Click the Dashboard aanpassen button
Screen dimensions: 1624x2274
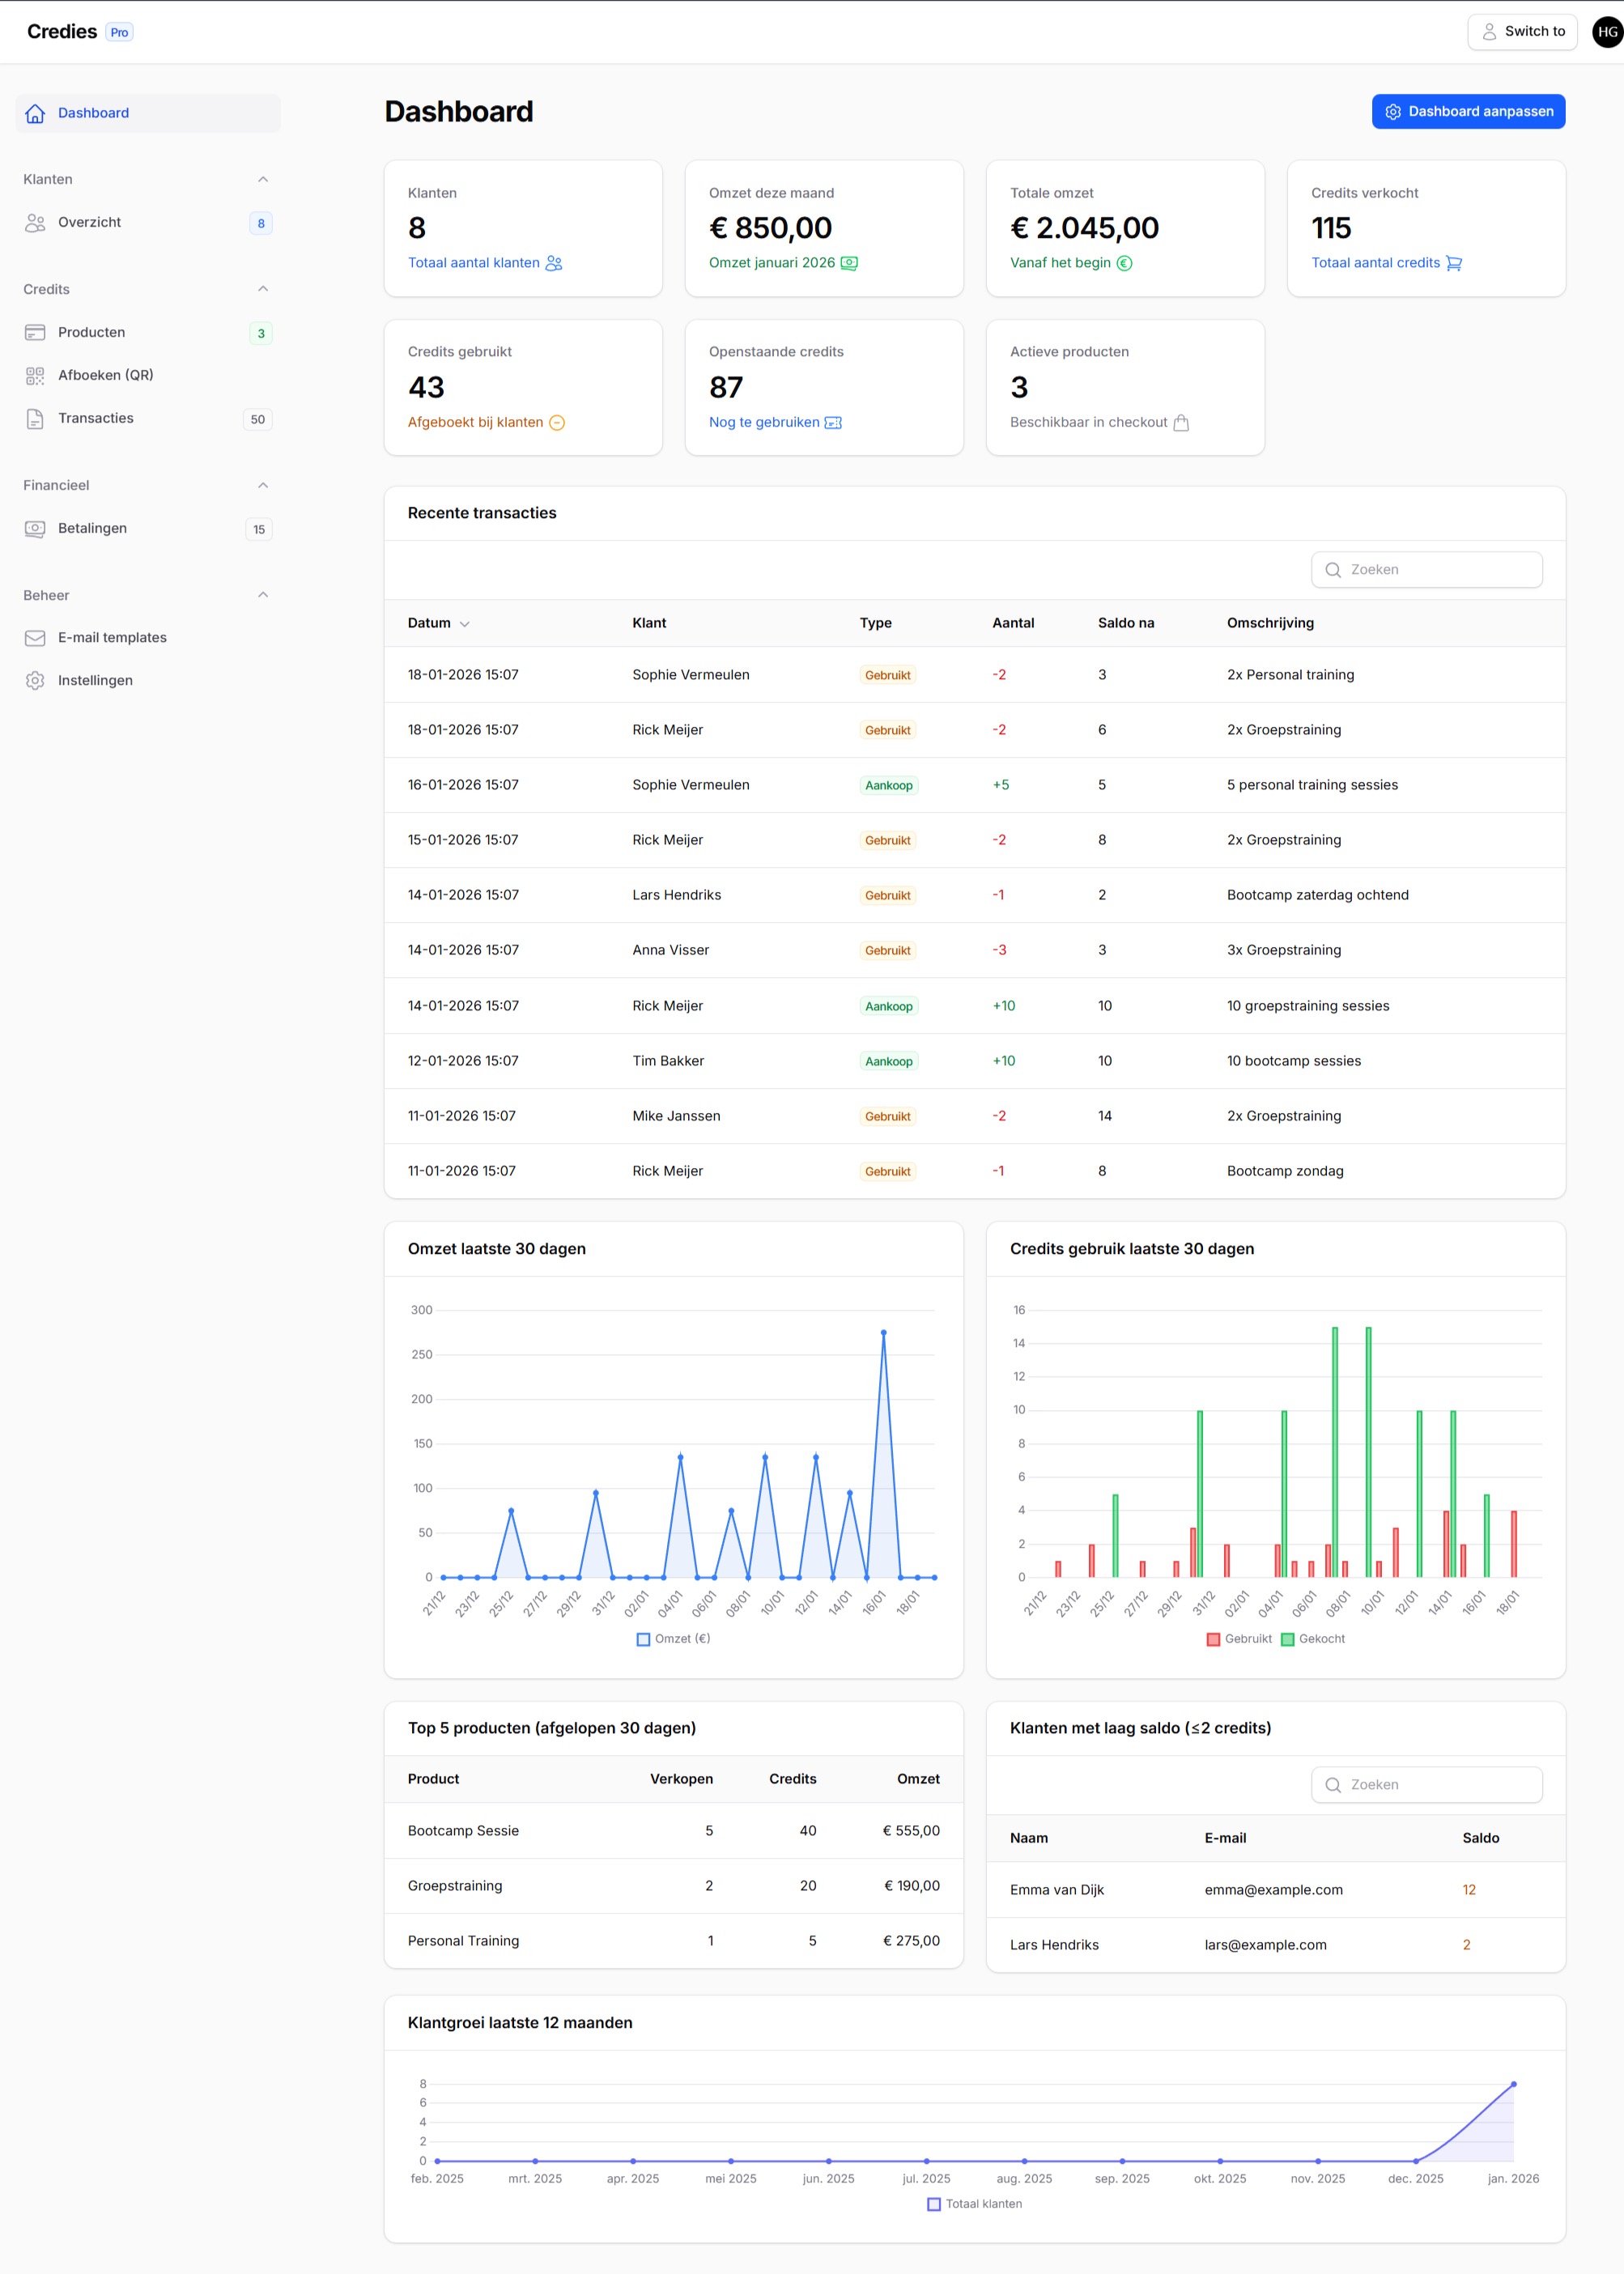[x=1467, y=112]
